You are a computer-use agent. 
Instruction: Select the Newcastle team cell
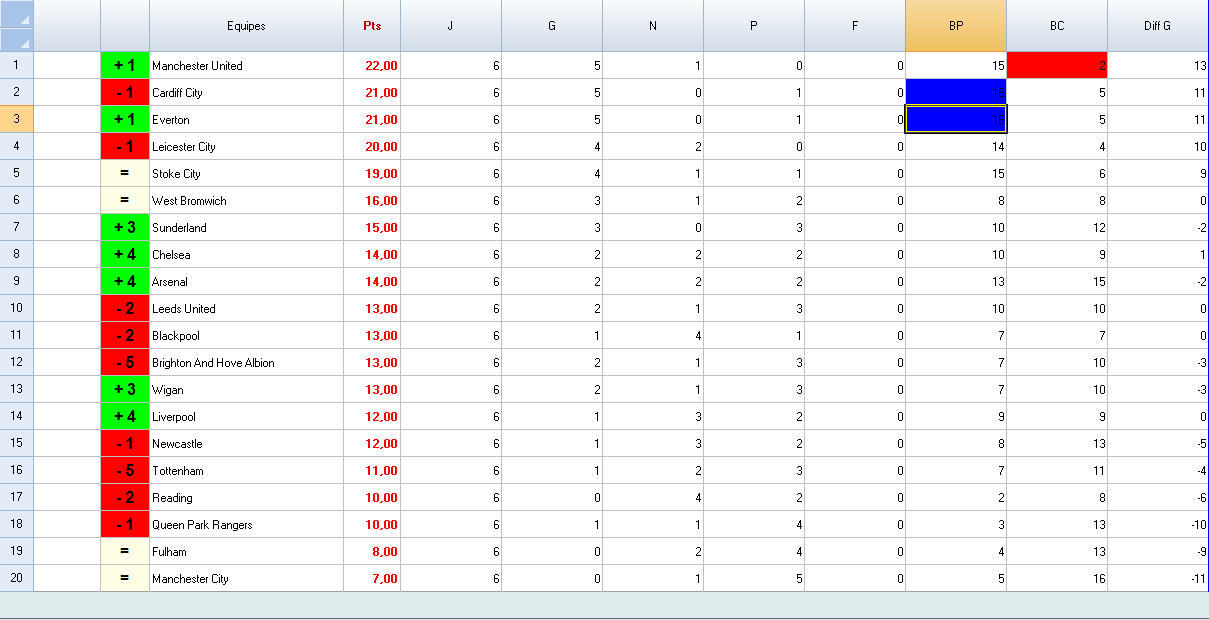click(x=246, y=443)
